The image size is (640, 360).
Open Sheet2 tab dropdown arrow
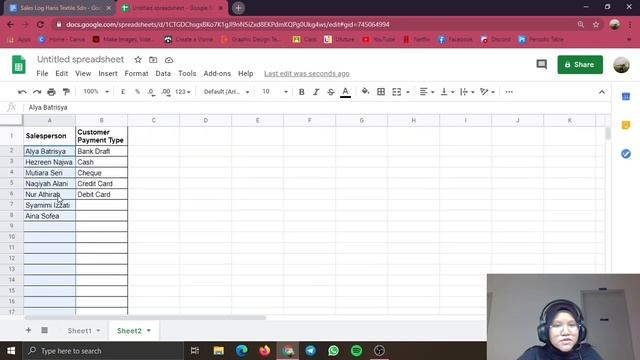[149, 331]
